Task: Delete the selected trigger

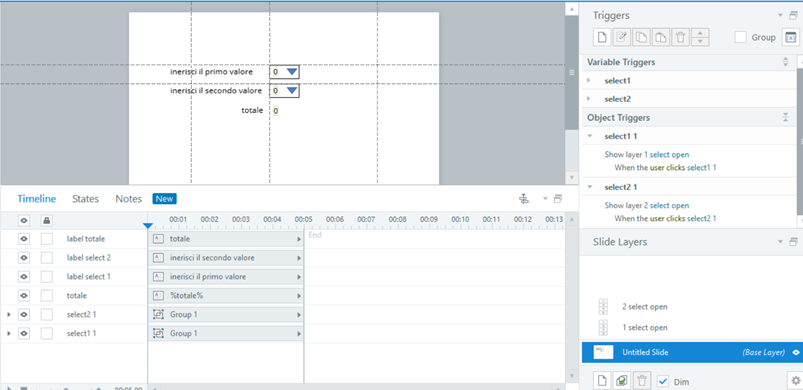Action: click(x=680, y=37)
